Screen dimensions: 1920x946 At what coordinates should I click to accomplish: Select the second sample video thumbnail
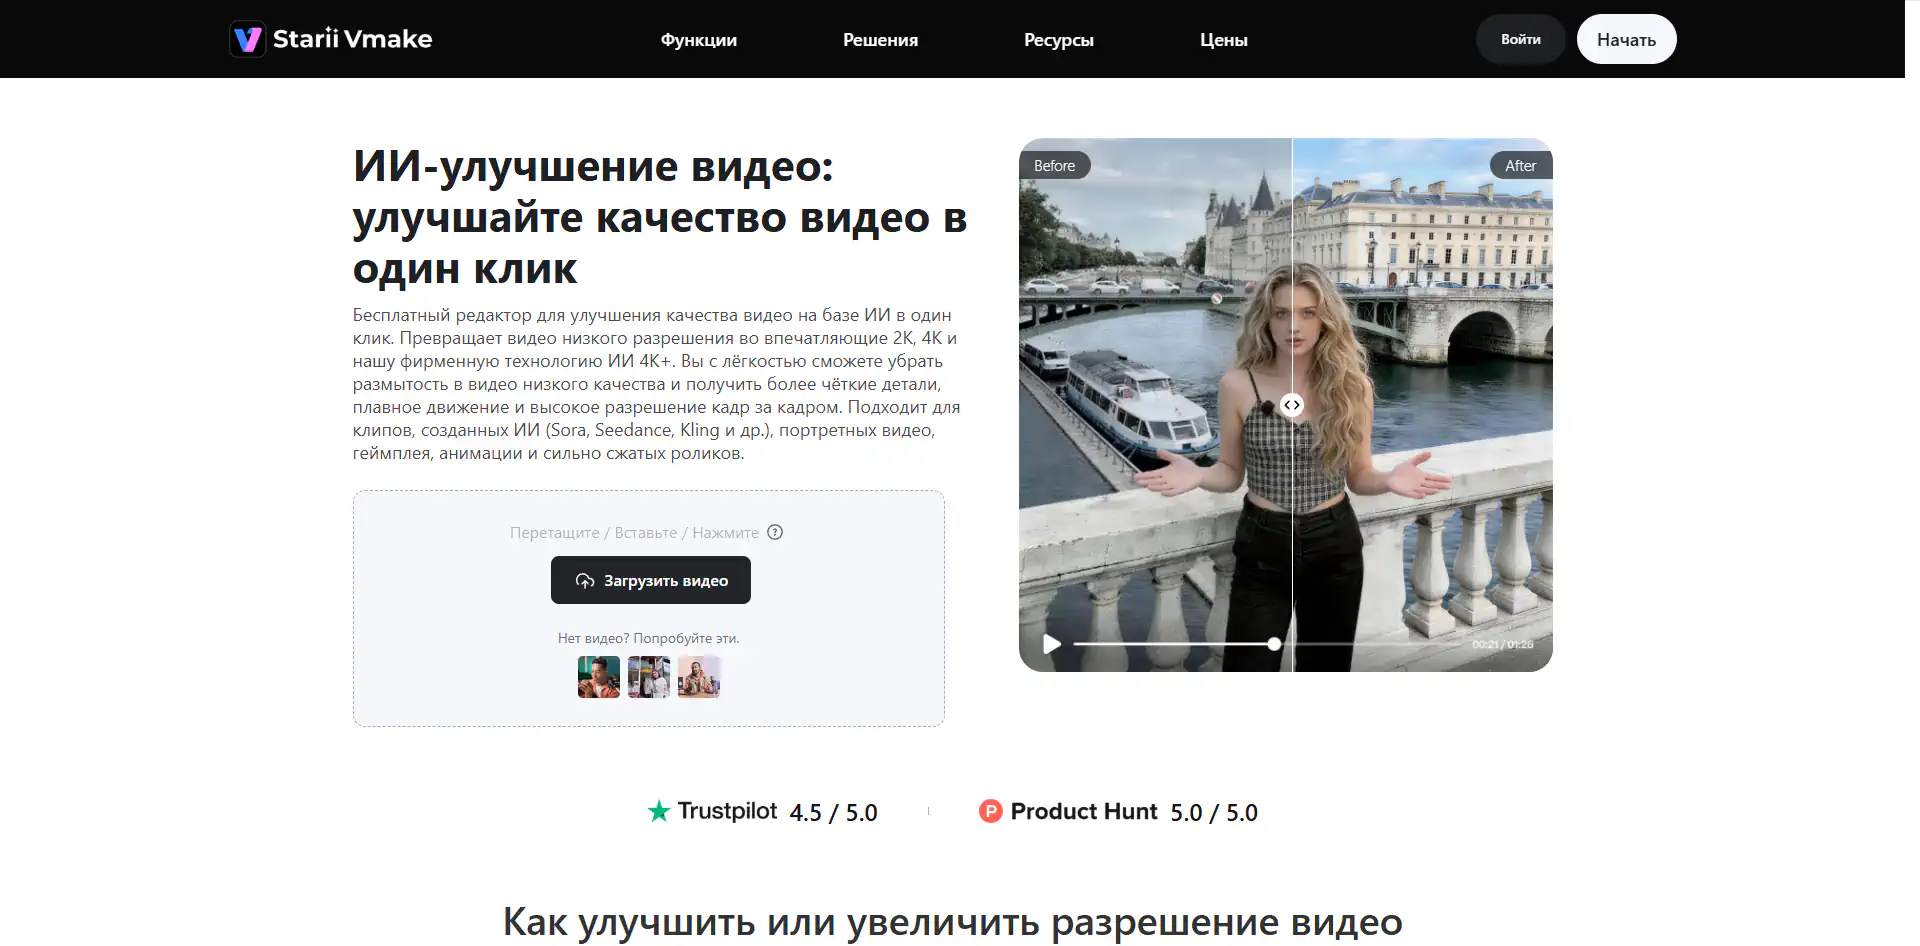point(649,677)
